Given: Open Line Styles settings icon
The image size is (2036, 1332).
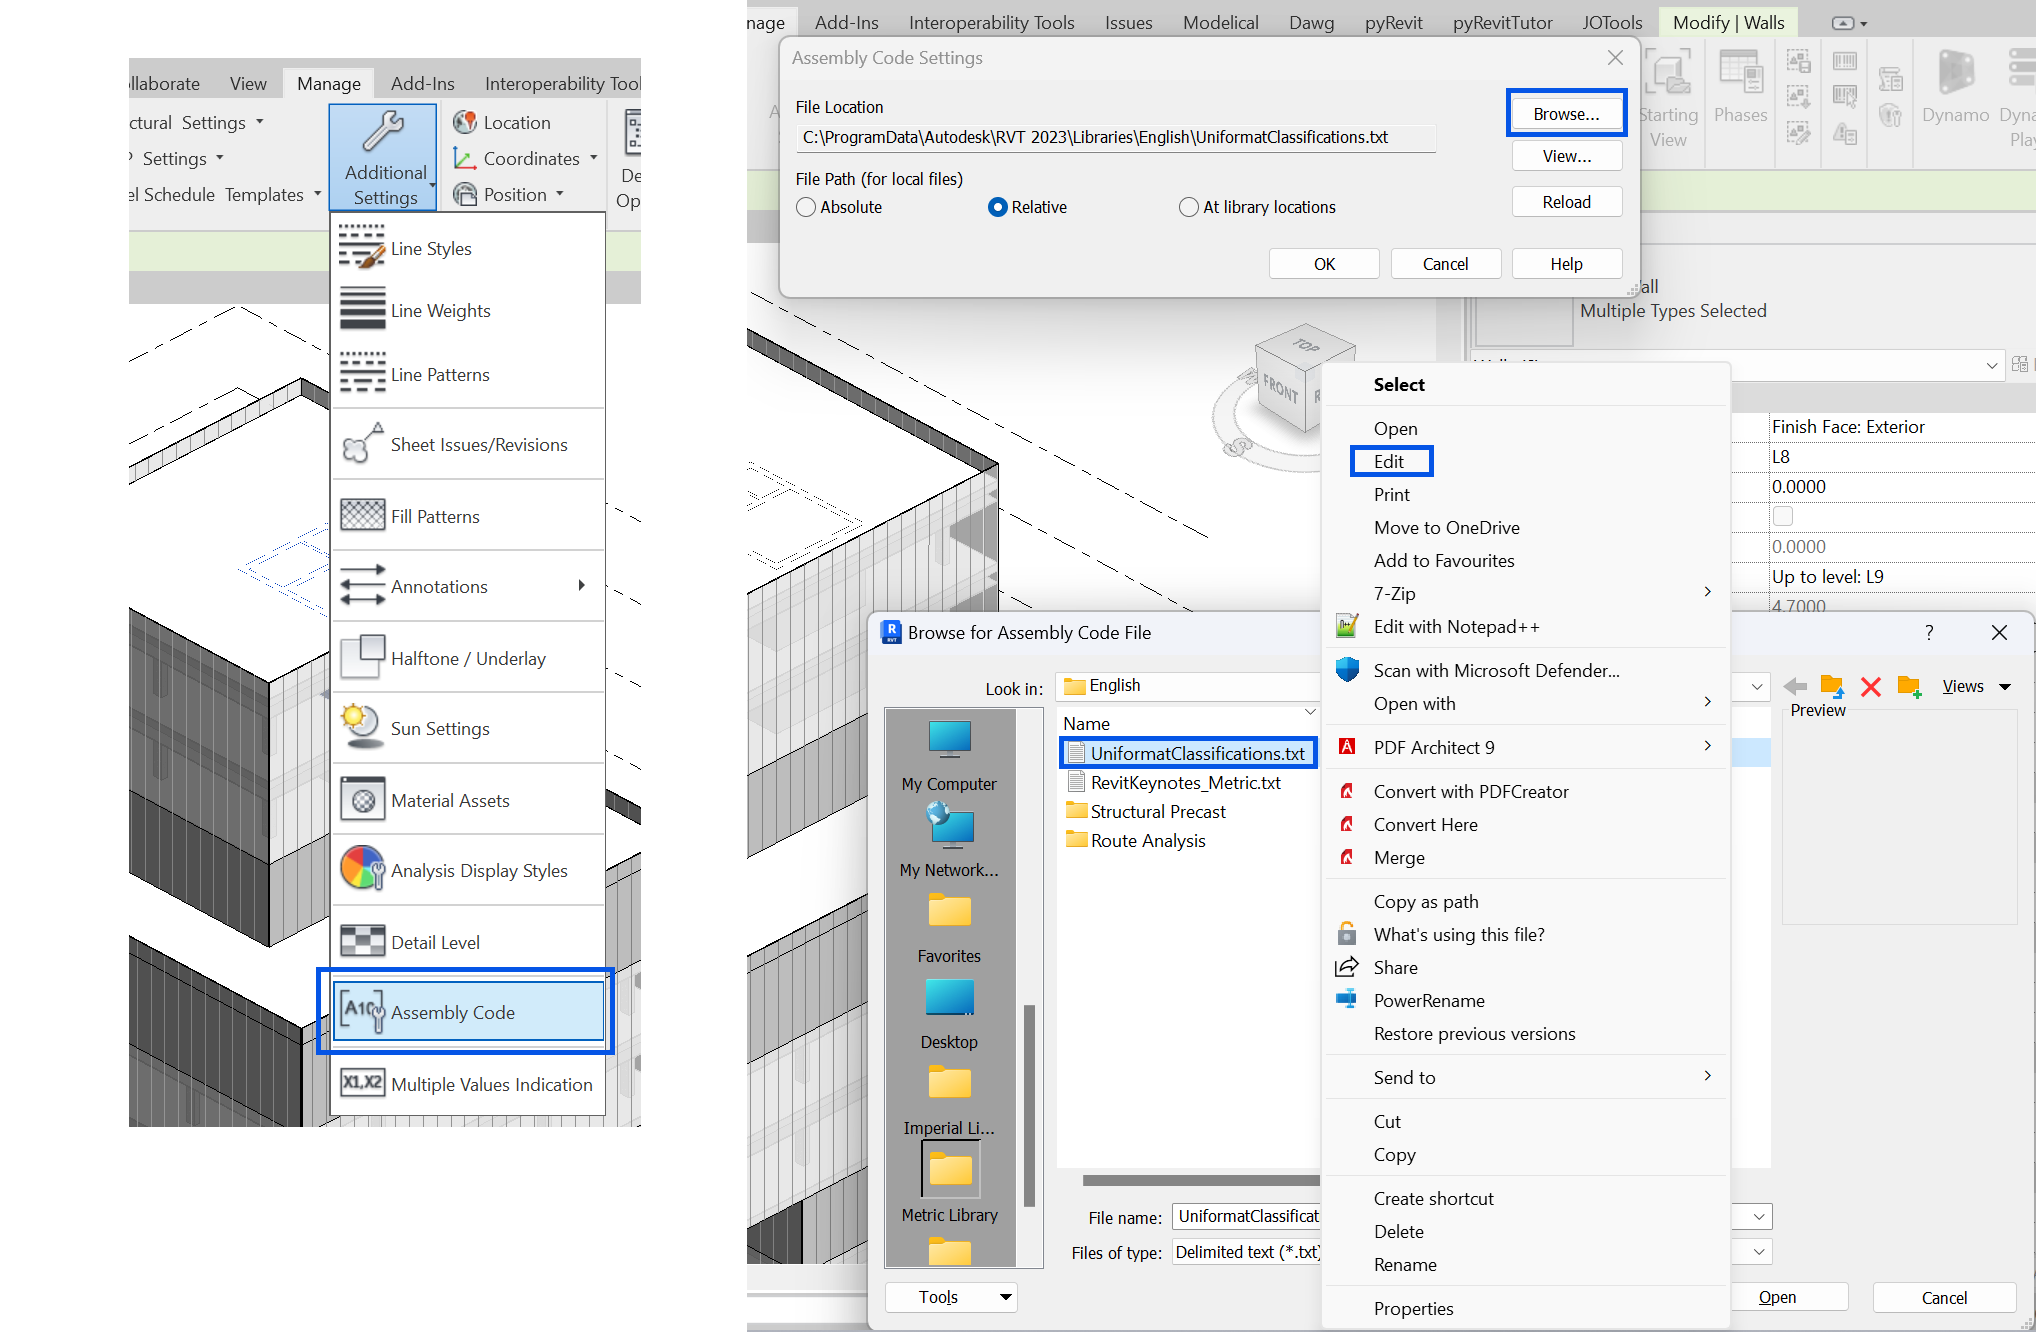Looking at the screenshot, I should [361, 247].
